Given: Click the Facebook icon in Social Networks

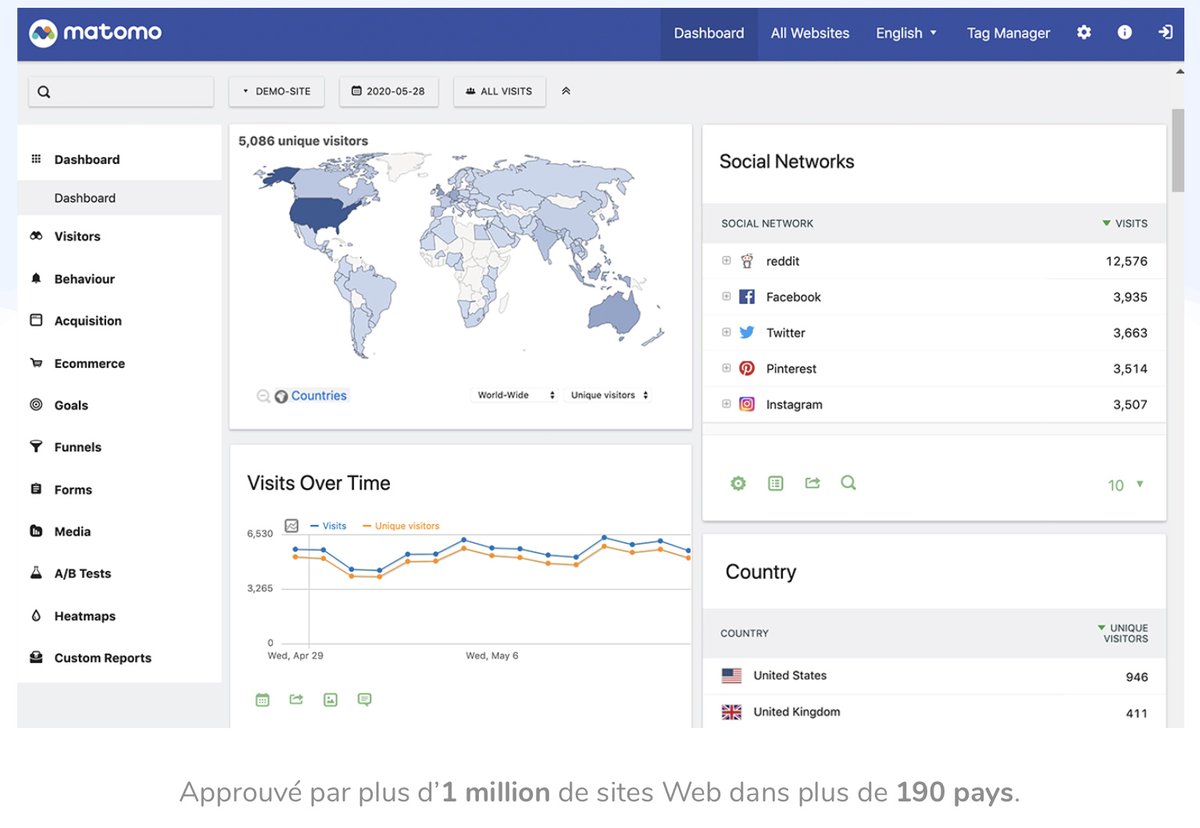Looking at the screenshot, I should click(747, 297).
